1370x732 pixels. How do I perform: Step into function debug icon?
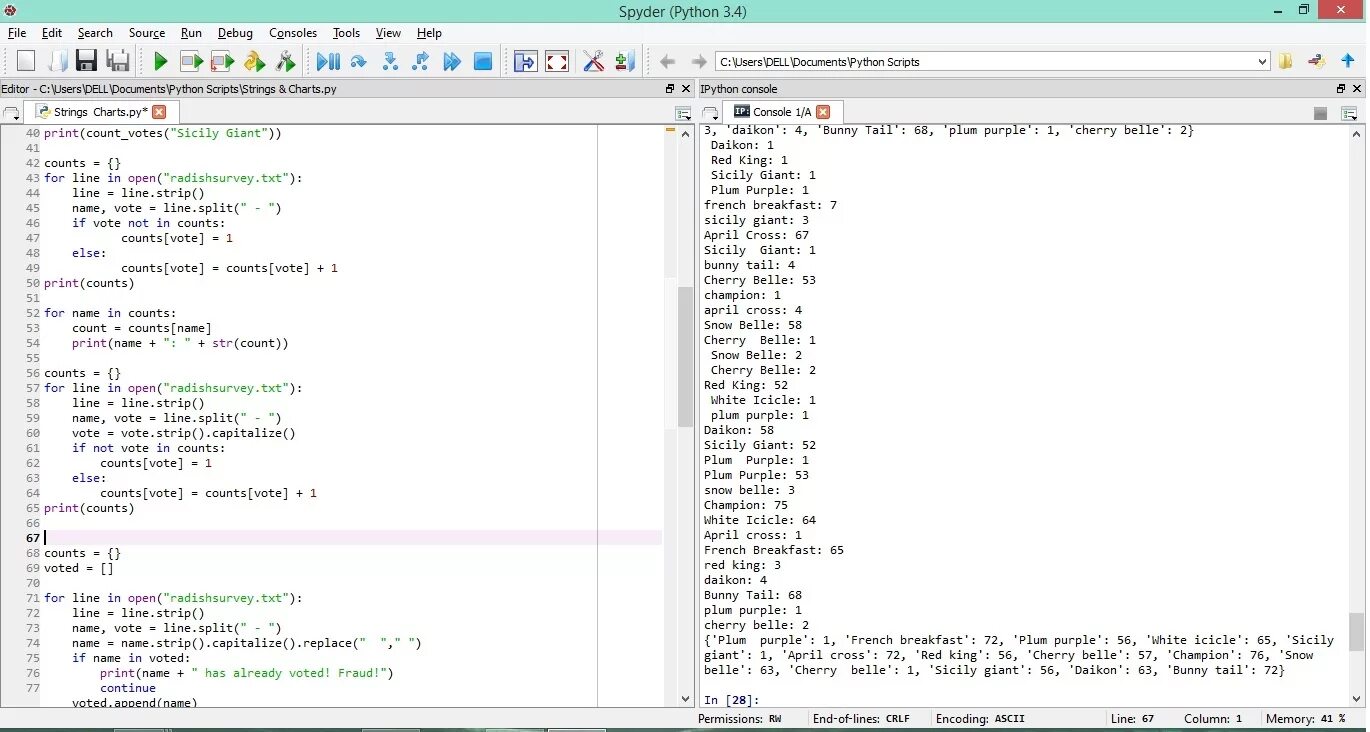[x=390, y=62]
